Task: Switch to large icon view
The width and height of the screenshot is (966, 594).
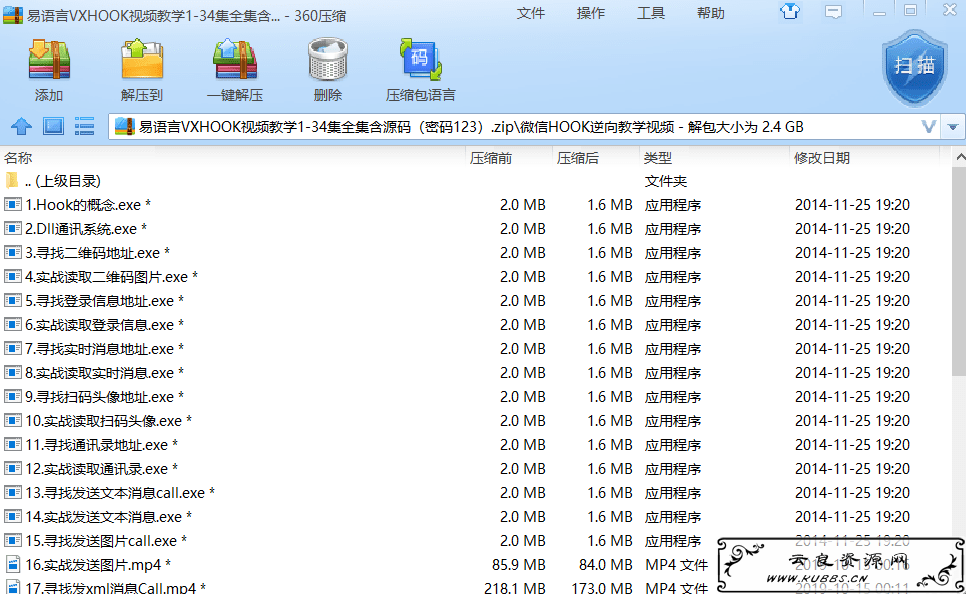Action: pyautogui.click(x=54, y=126)
